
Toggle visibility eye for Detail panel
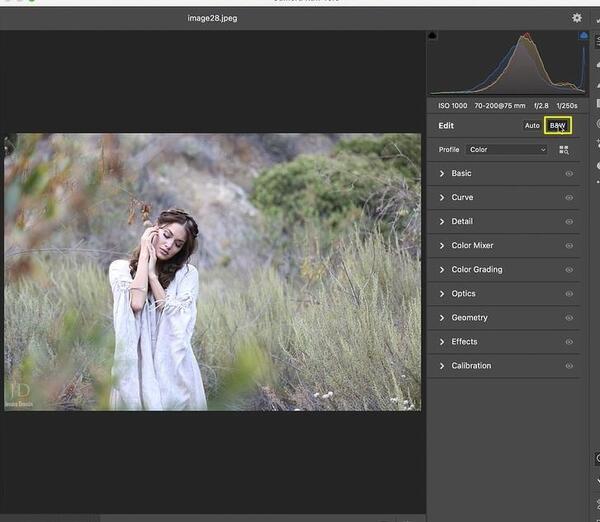click(x=569, y=222)
